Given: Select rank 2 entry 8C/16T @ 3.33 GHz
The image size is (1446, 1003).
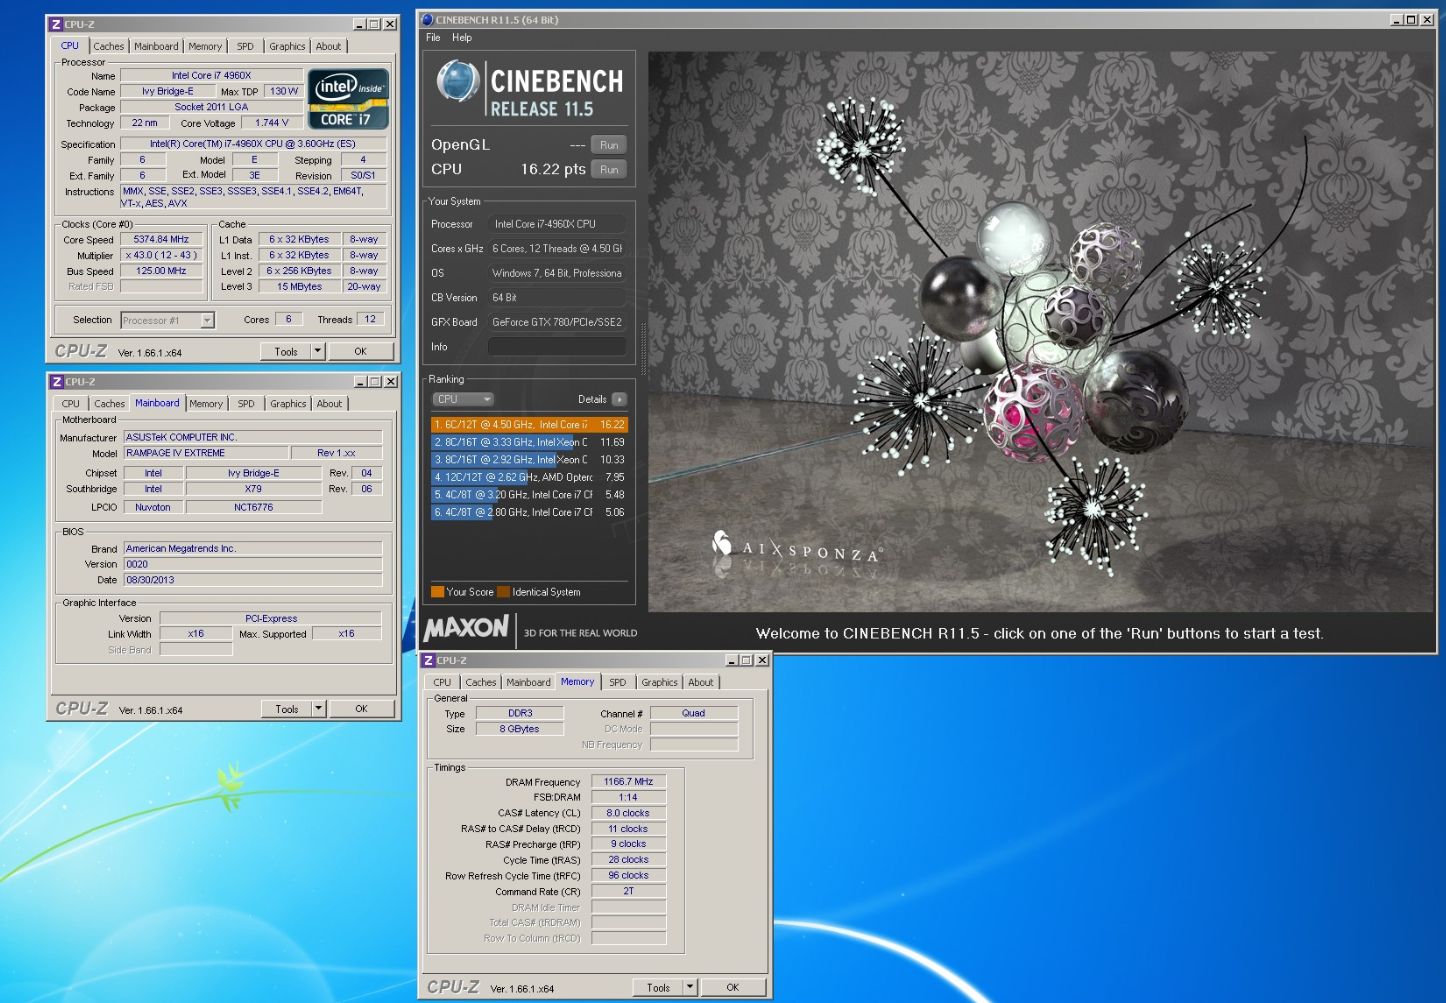Looking at the screenshot, I should pos(529,442).
